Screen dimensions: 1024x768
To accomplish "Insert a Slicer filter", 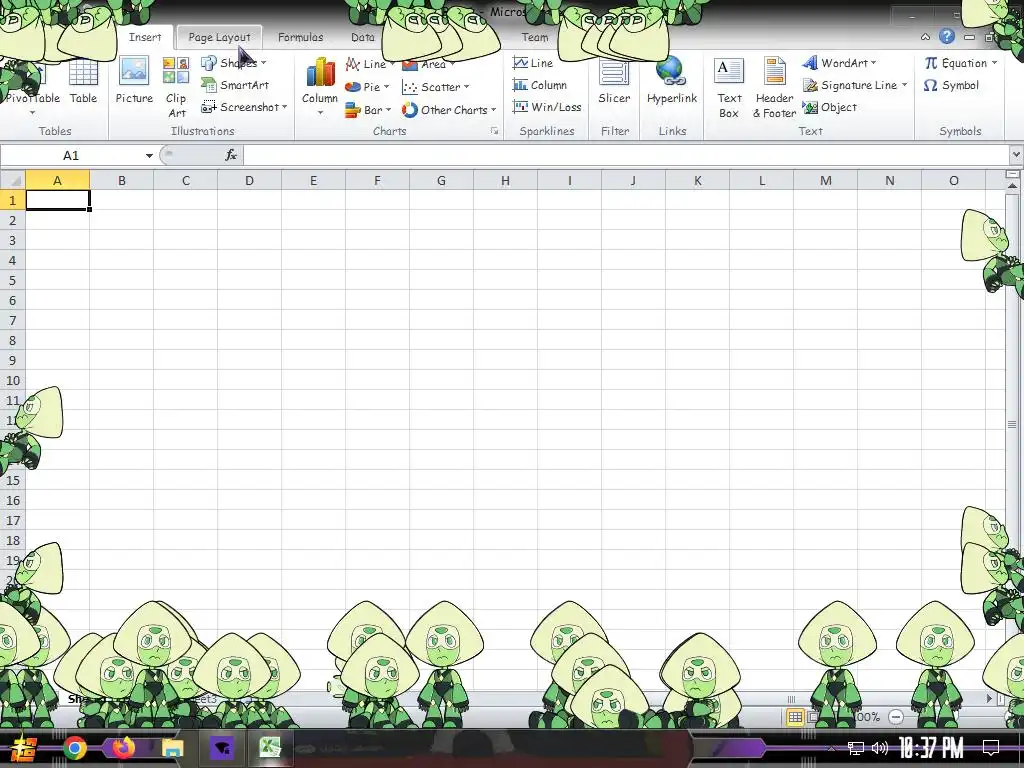I will (615, 81).
